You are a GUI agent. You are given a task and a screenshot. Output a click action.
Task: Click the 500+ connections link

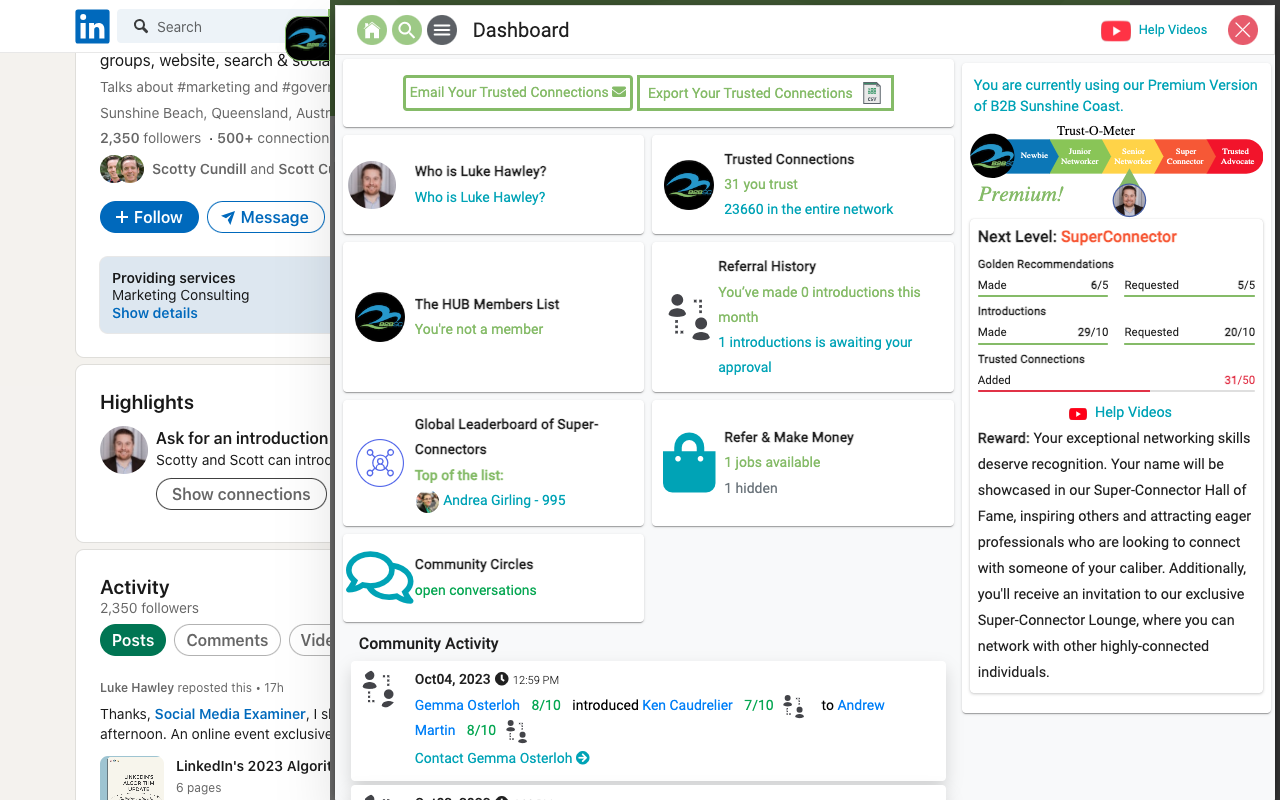coord(273,138)
